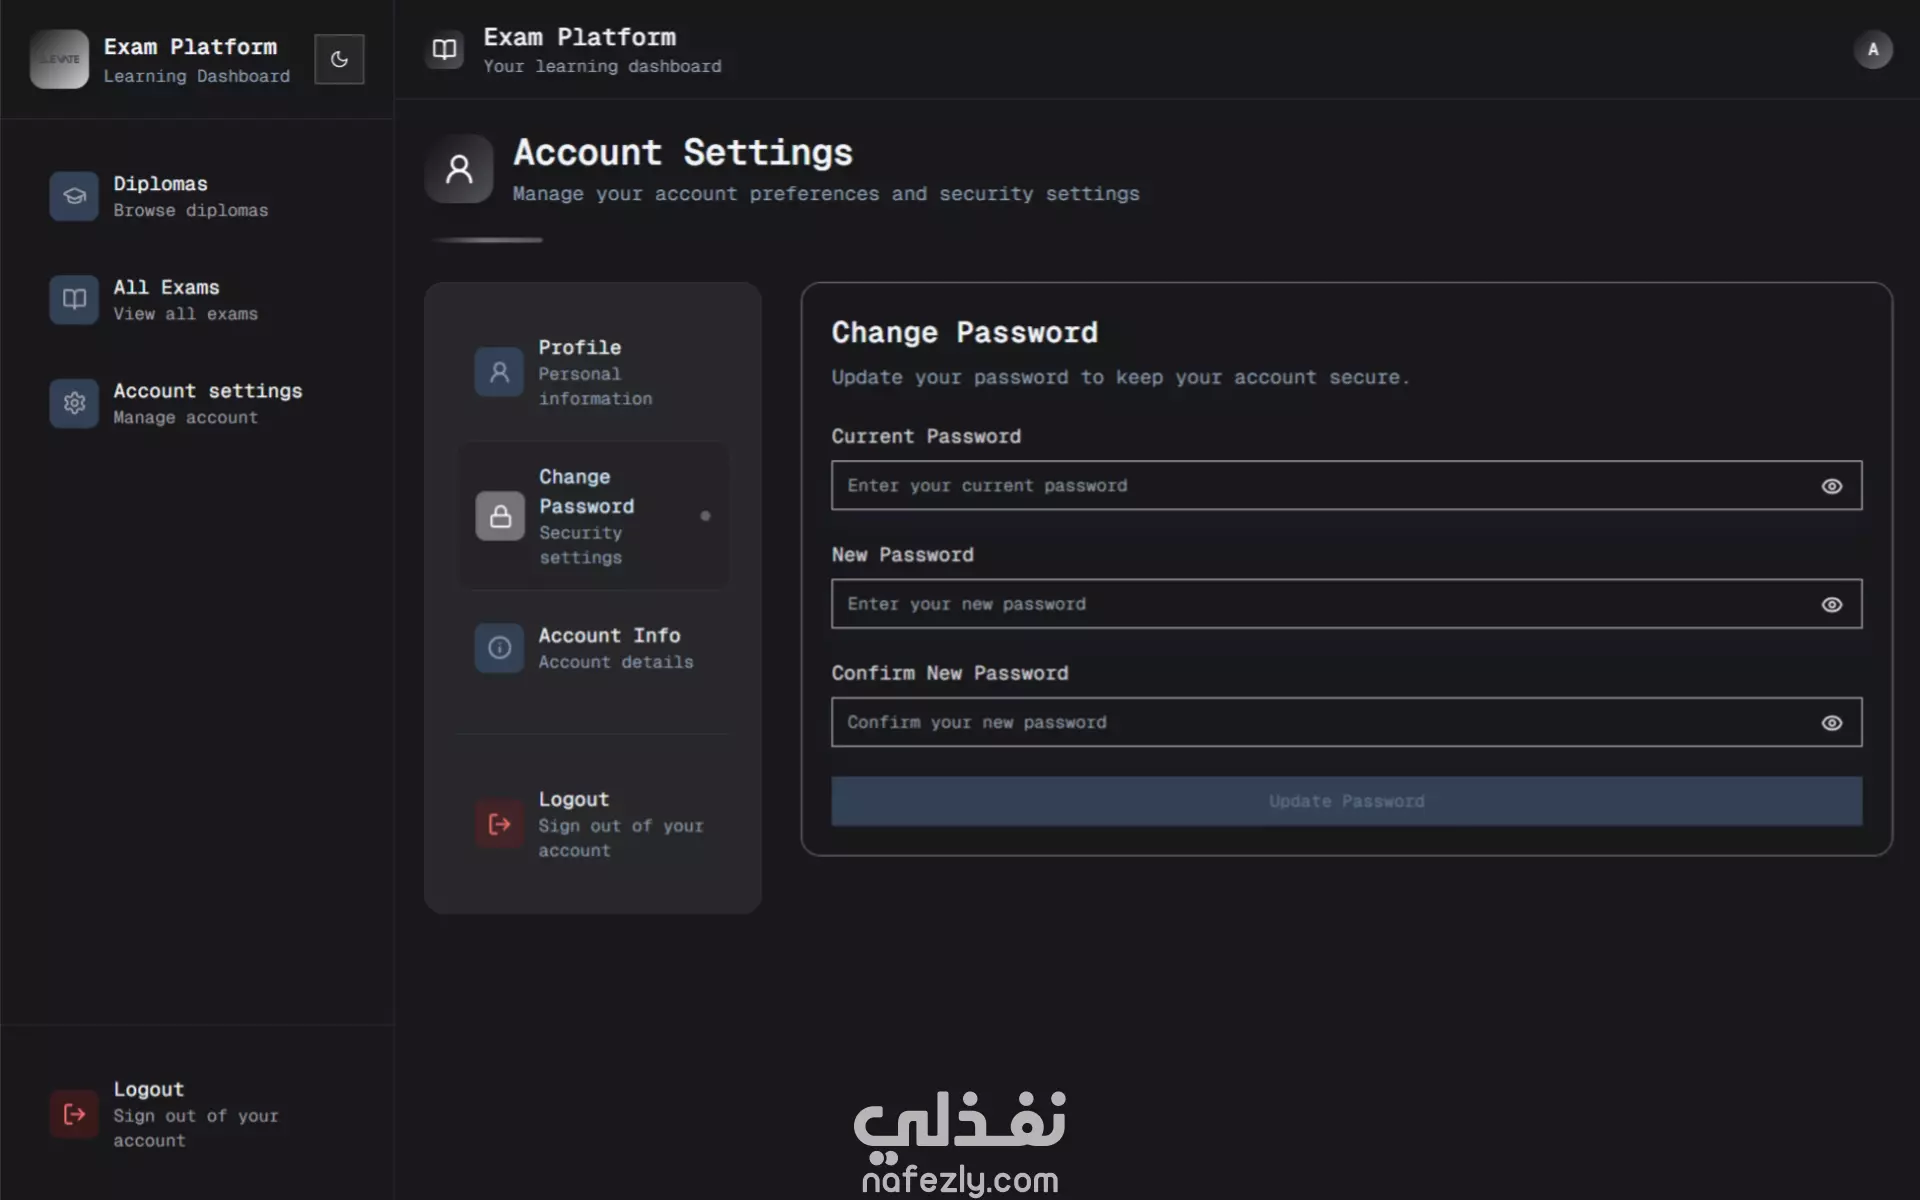Select the Change Password lock icon
The width and height of the screenshot is (1920, 1200).
tap(500, 516)
